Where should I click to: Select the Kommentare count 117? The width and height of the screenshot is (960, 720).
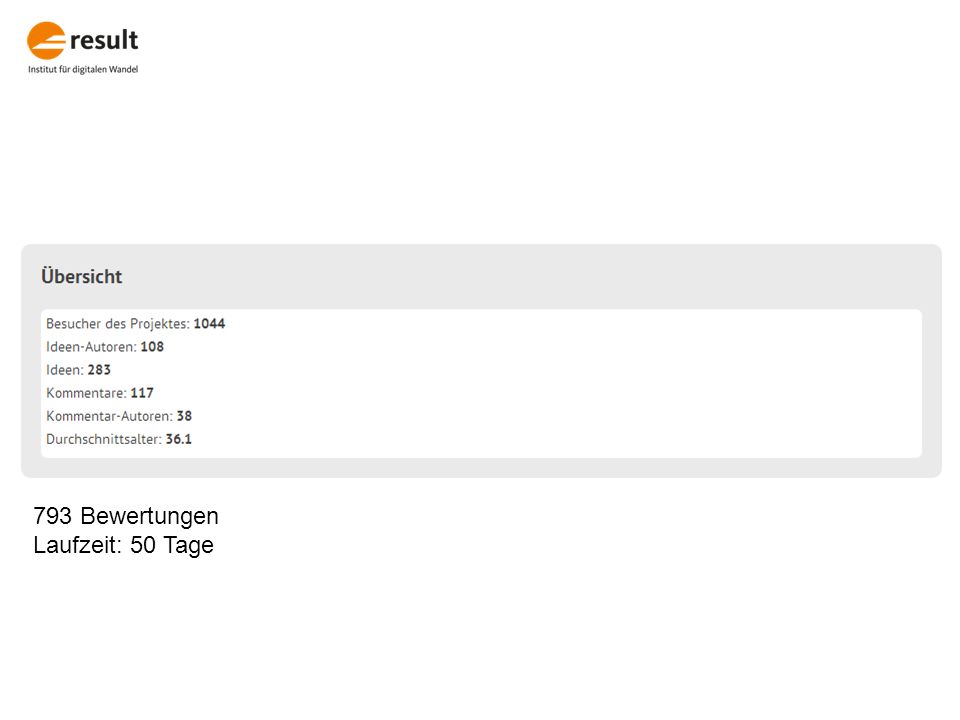pos(142,393)
